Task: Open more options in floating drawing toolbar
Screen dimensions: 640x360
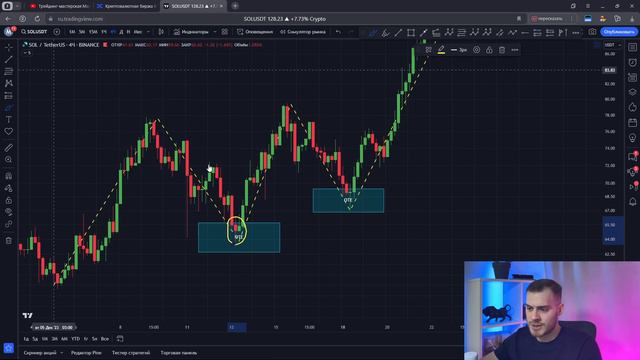Action: click(515, 50)
